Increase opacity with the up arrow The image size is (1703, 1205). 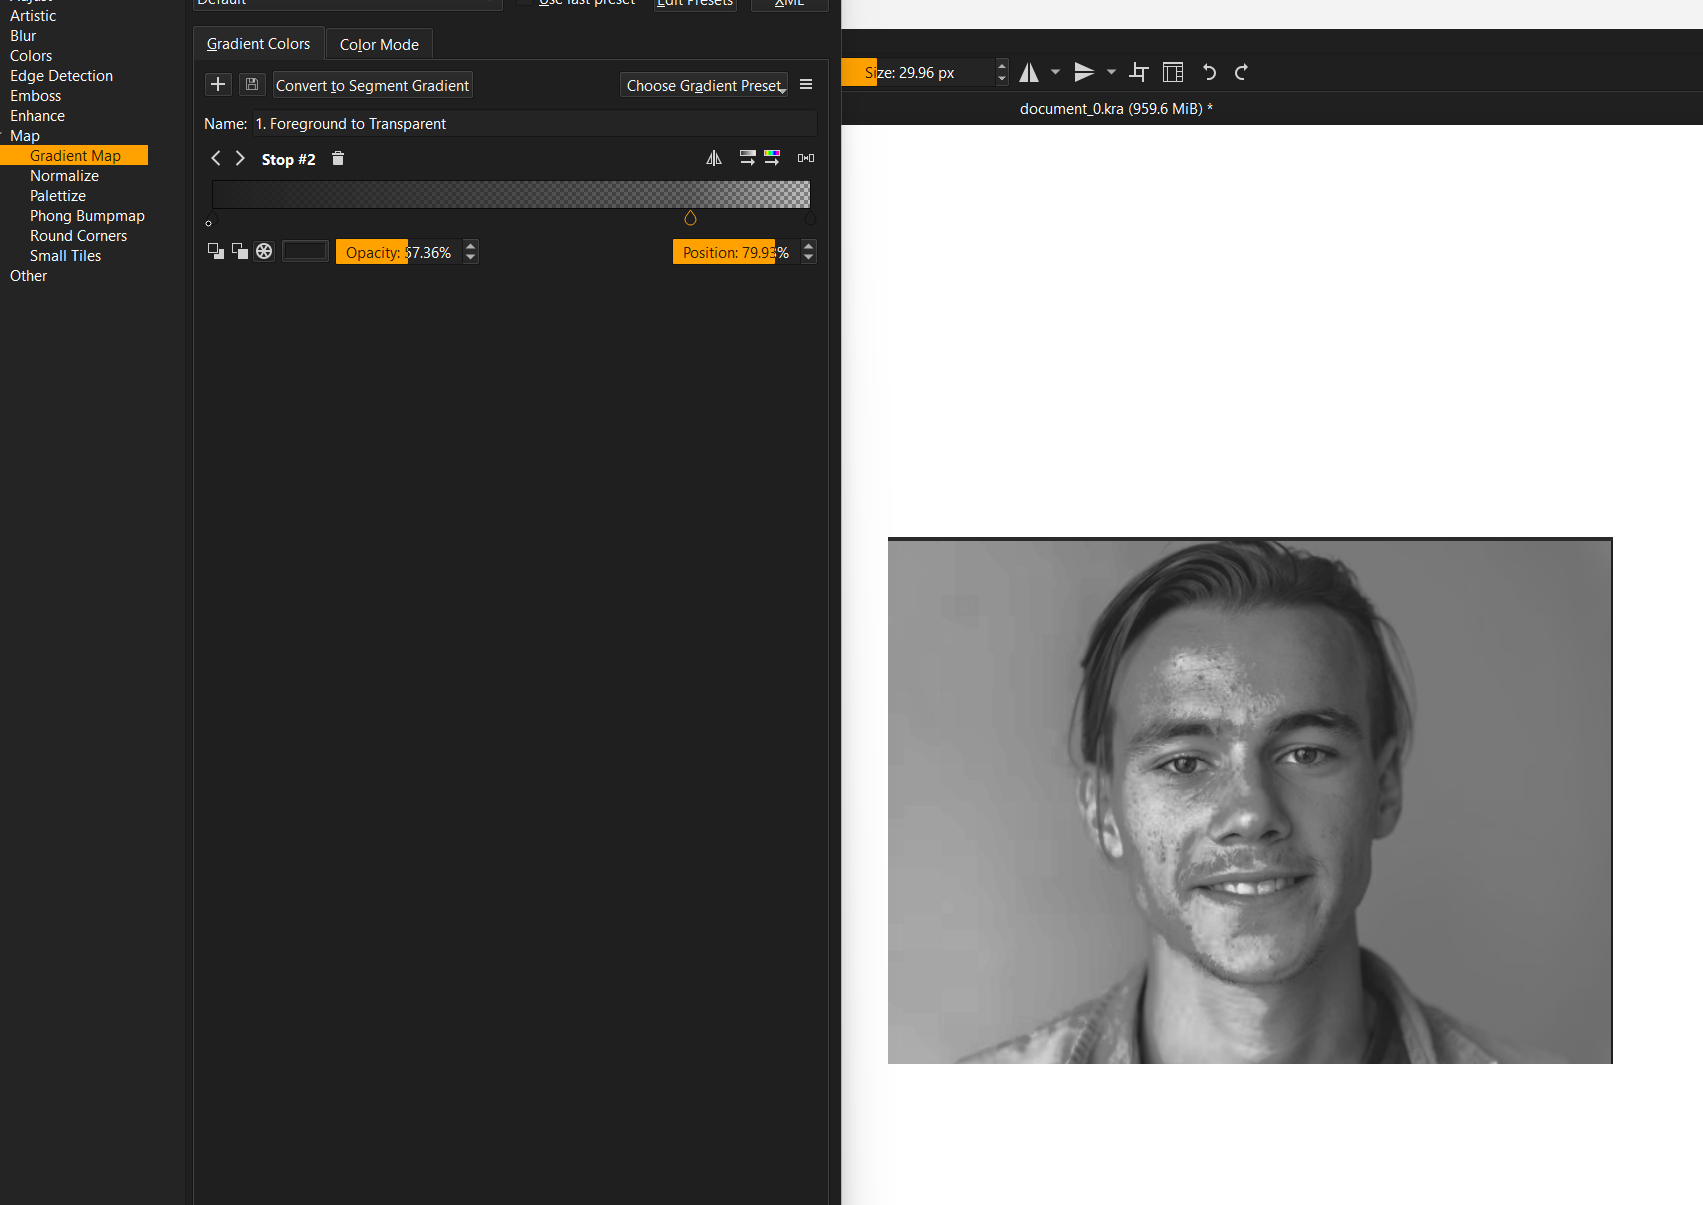pyautogui.click(x=471, y=246)
